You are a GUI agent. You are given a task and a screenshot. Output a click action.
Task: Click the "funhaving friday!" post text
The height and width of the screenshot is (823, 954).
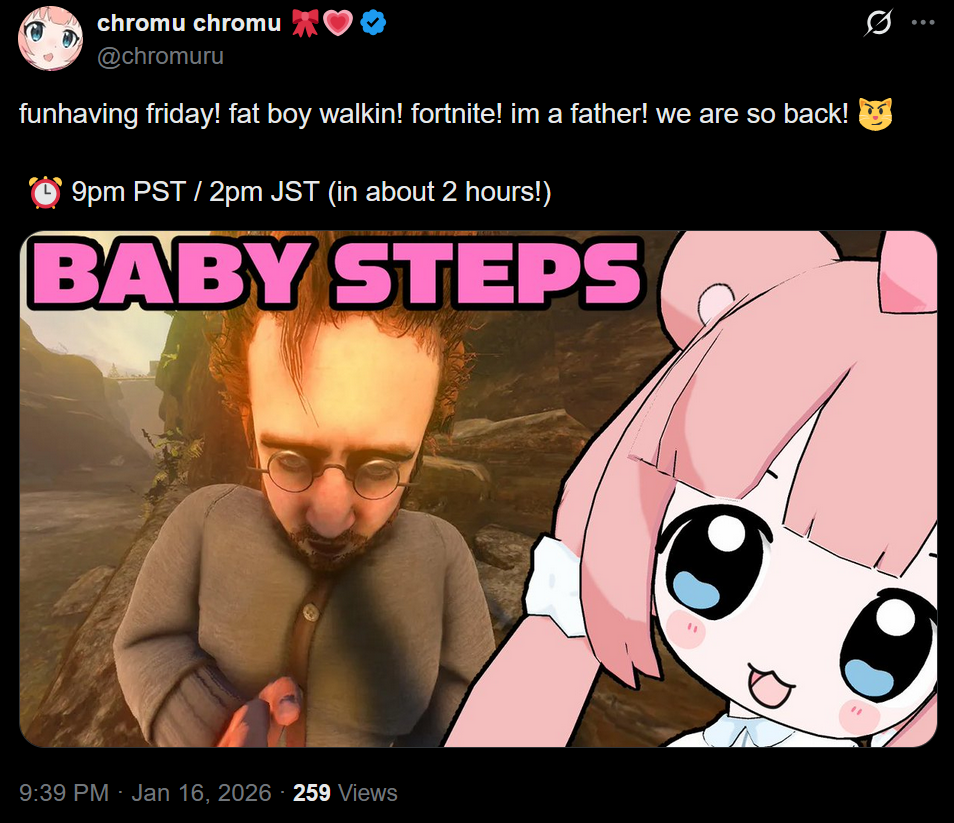pos(120,114)
